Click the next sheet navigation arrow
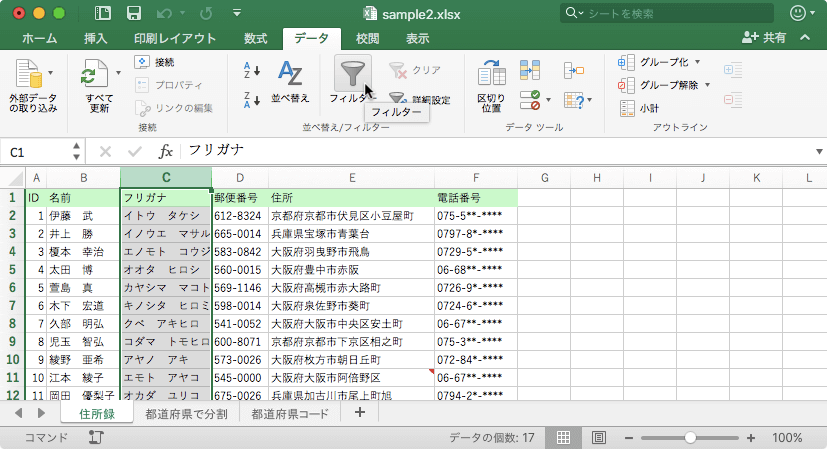 [41, 413]
